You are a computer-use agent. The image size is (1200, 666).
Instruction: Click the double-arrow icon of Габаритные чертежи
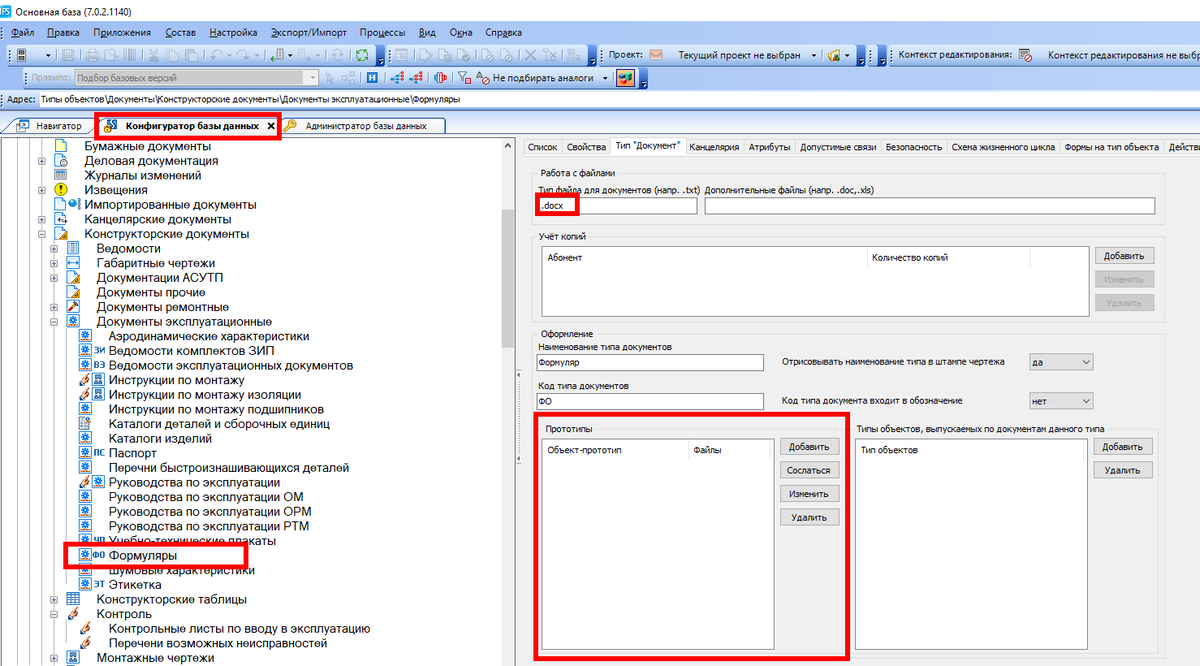click(x=73, y=263)
